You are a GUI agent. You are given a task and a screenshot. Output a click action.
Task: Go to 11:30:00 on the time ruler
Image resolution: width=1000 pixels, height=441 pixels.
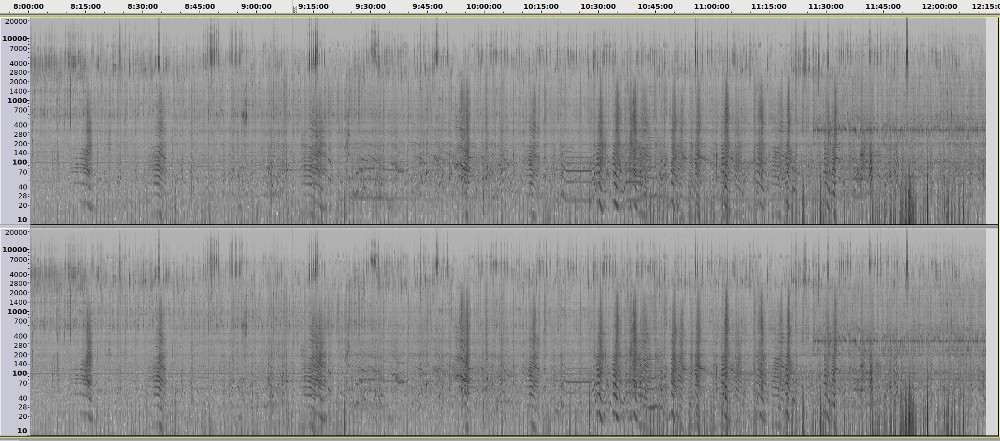(826, 6)
